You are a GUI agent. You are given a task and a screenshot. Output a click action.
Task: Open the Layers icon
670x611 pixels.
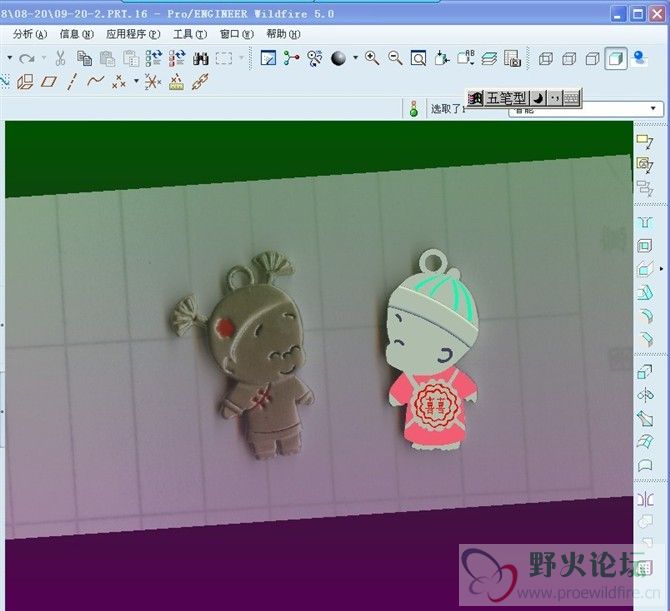(x=489, y=58)
